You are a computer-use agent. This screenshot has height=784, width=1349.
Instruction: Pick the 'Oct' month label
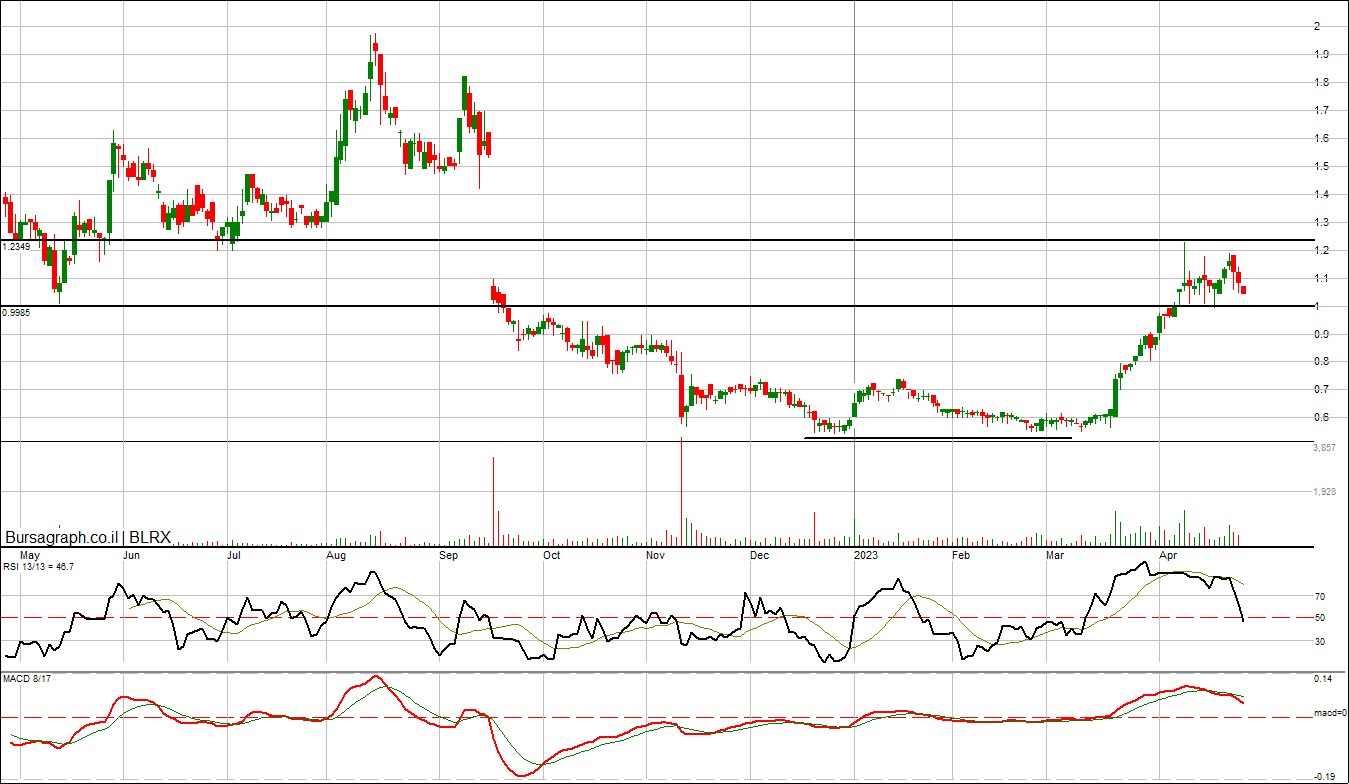point(551,554)
